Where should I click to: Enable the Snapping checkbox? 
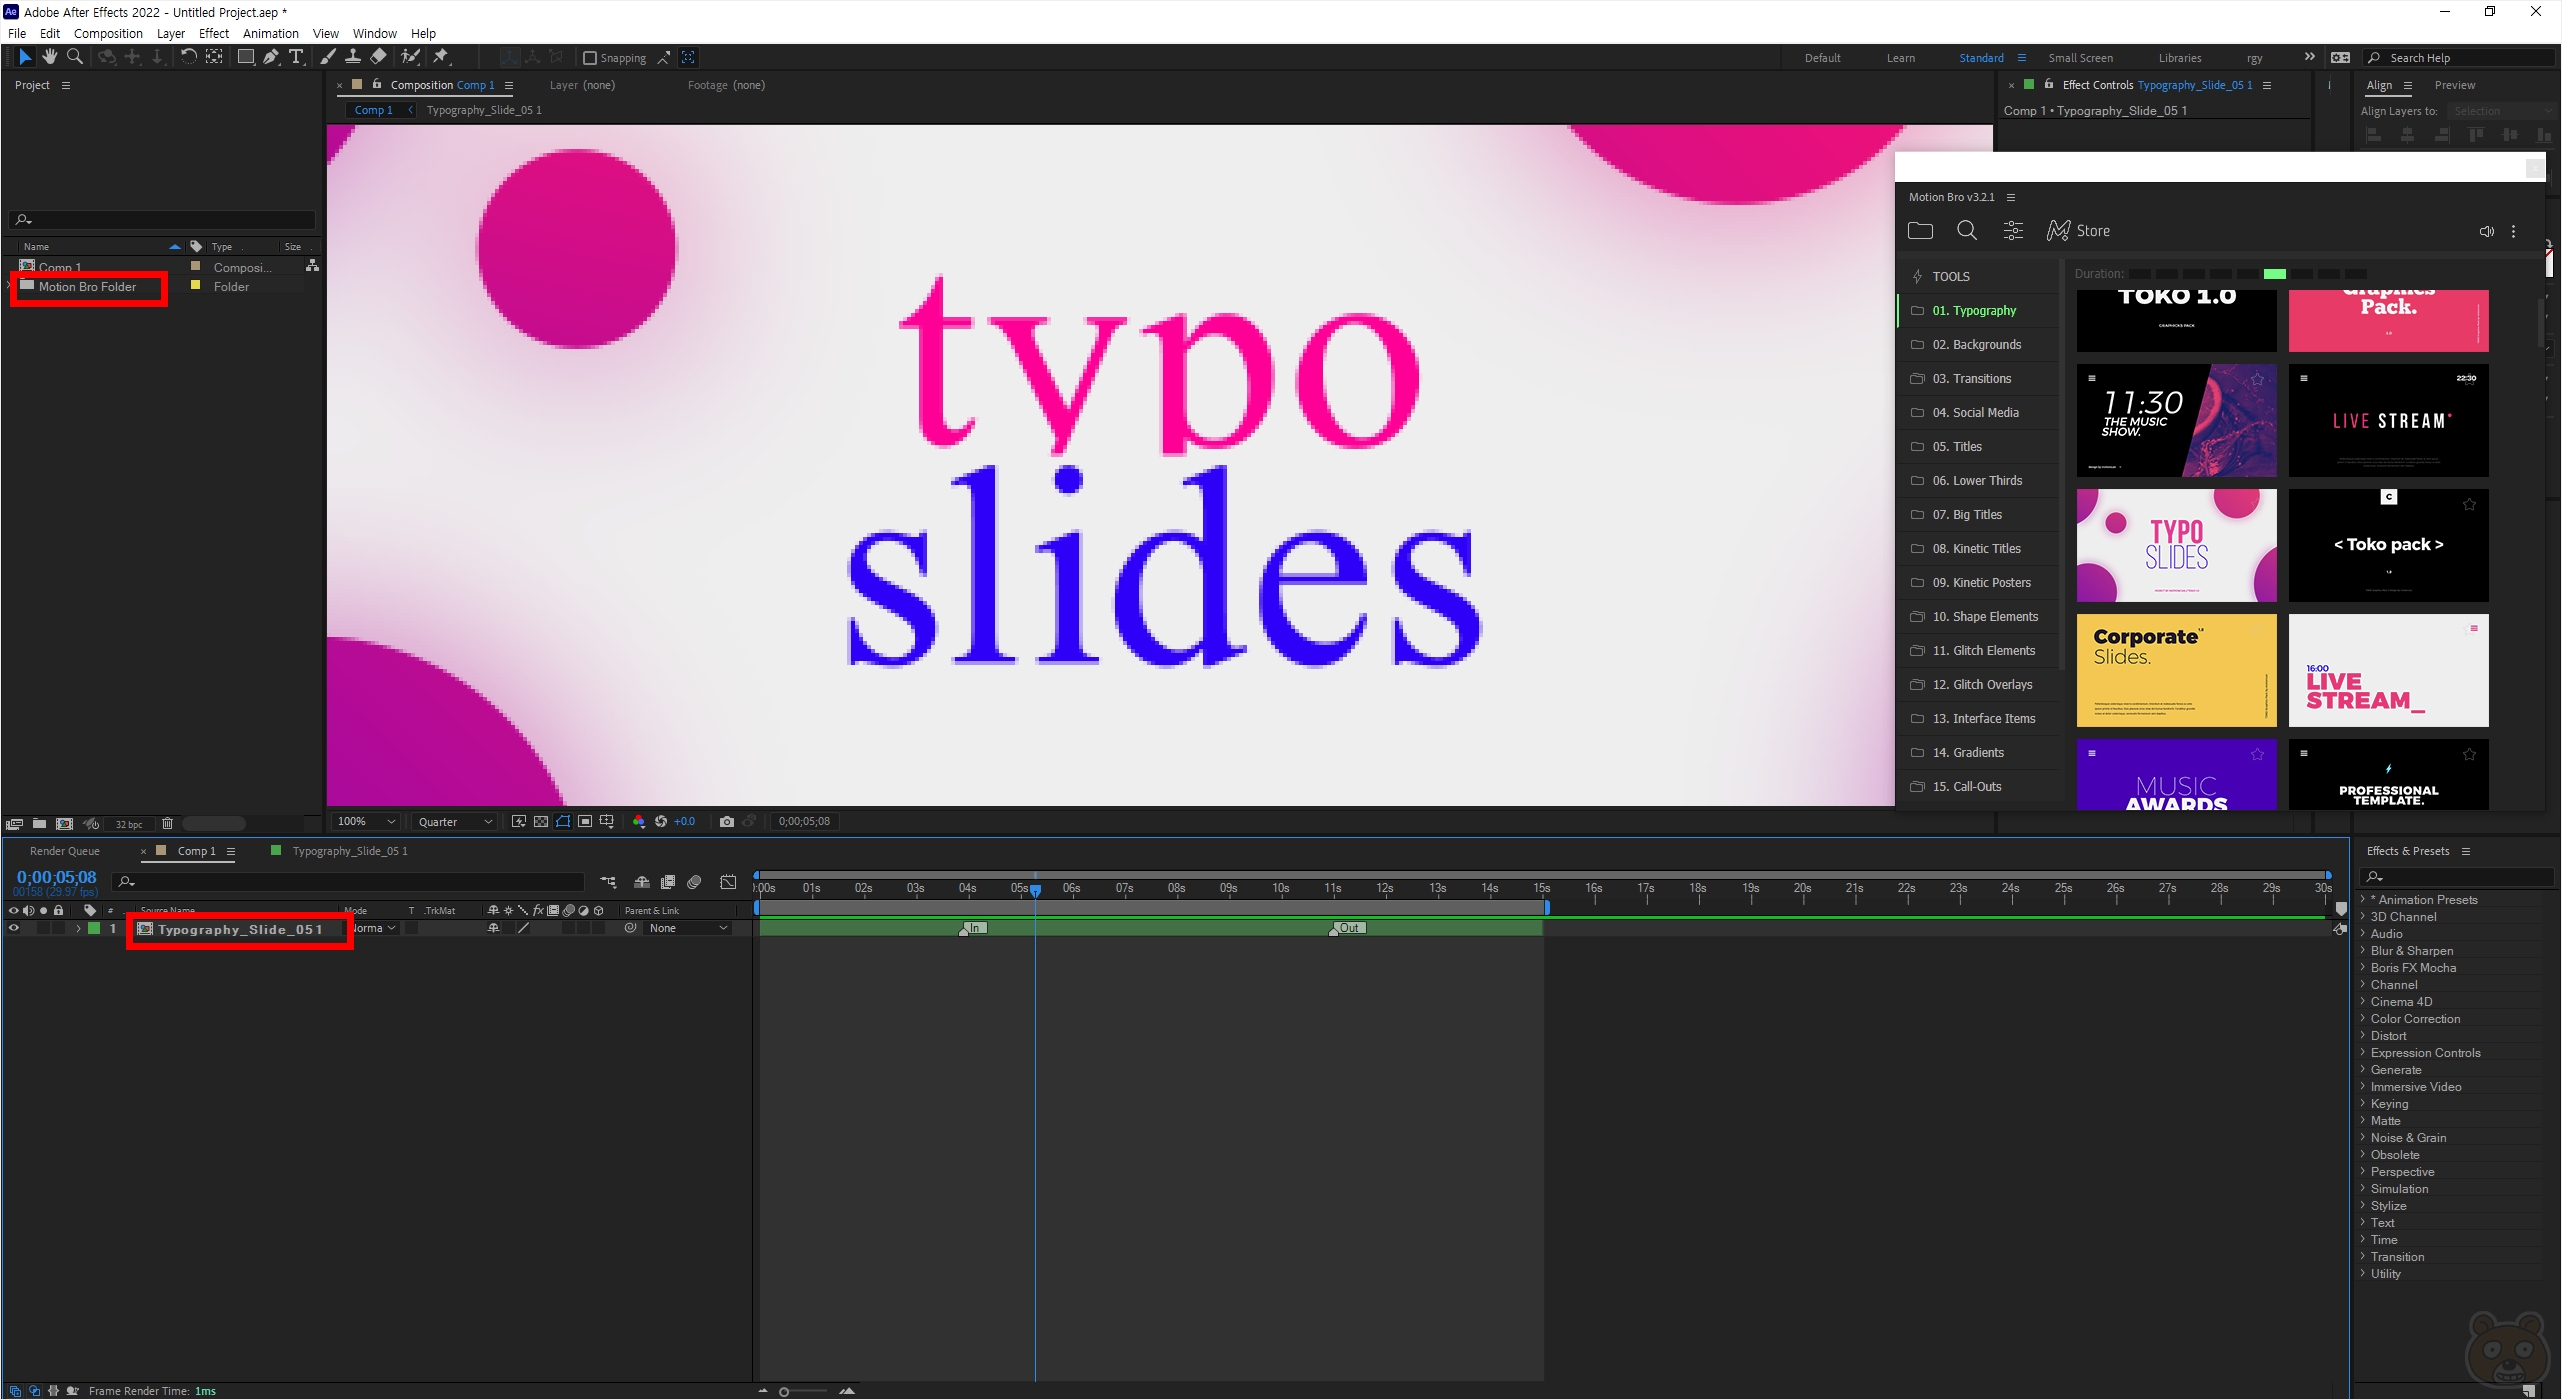590,58
